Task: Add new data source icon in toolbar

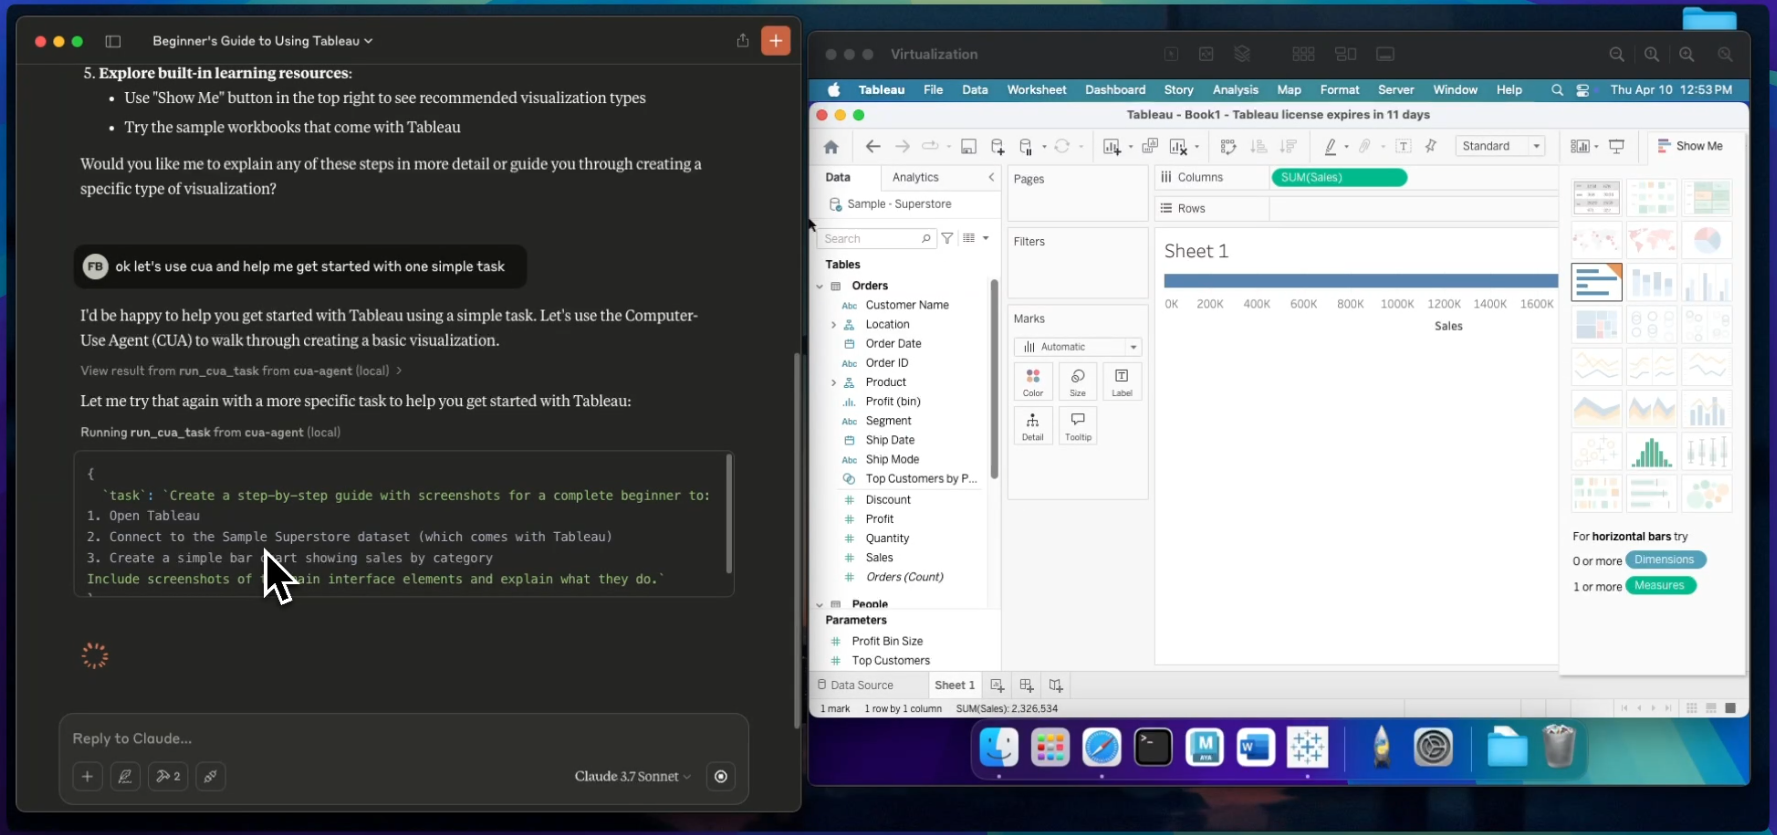Action: (997, 147)
